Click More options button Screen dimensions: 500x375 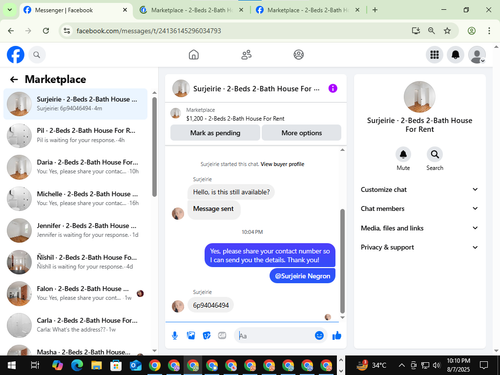[x=301, y=133]
